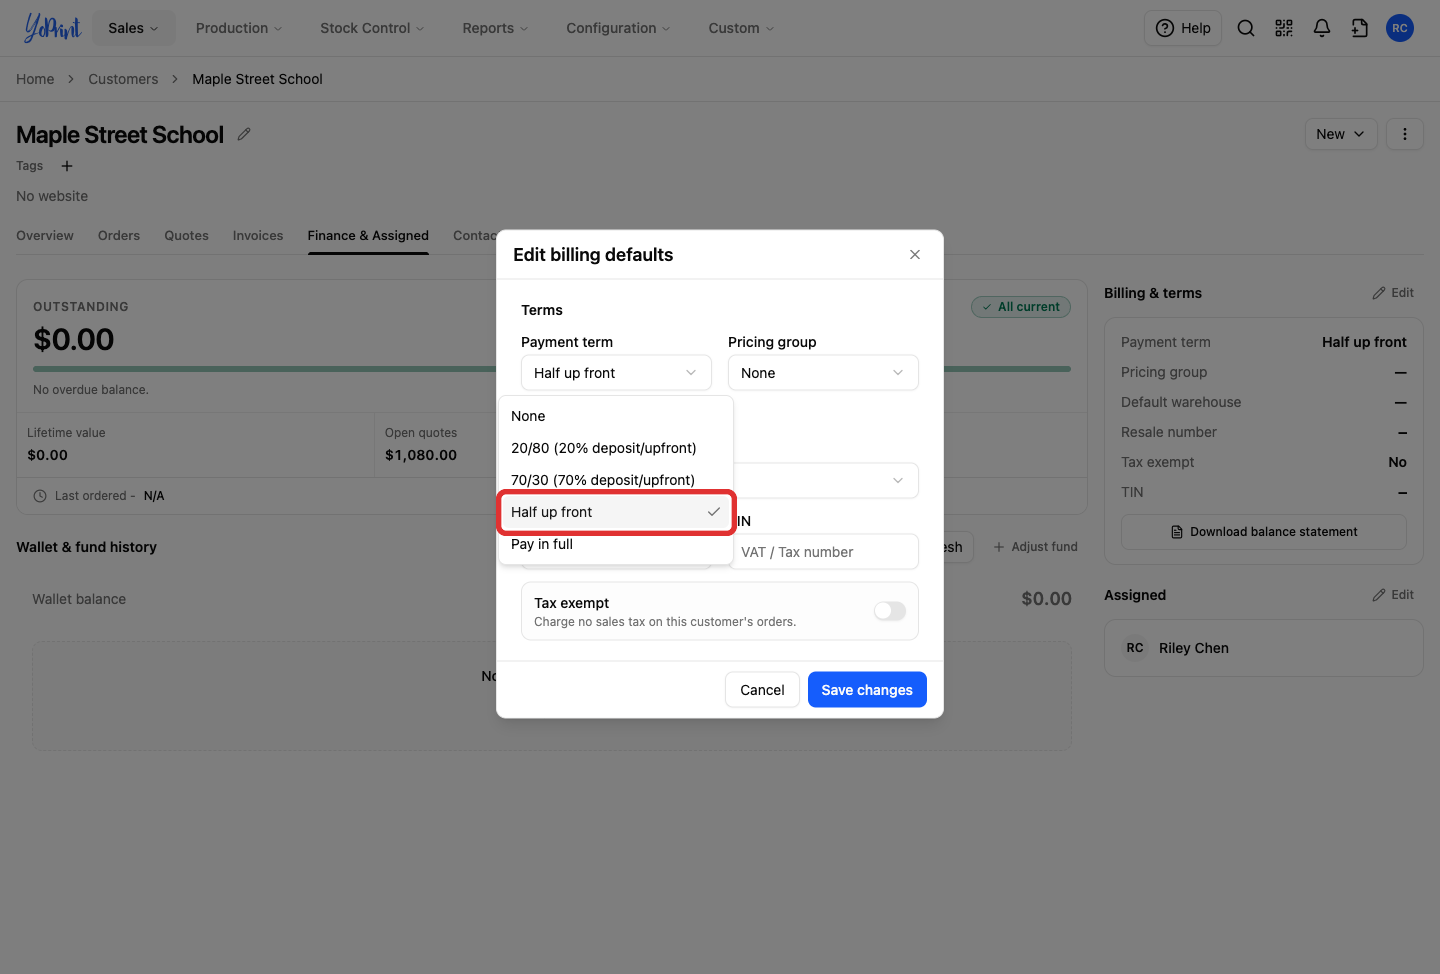Switch to the Overview tab
Viewport: 1440px width, 974px height.
tap(45, 236)
